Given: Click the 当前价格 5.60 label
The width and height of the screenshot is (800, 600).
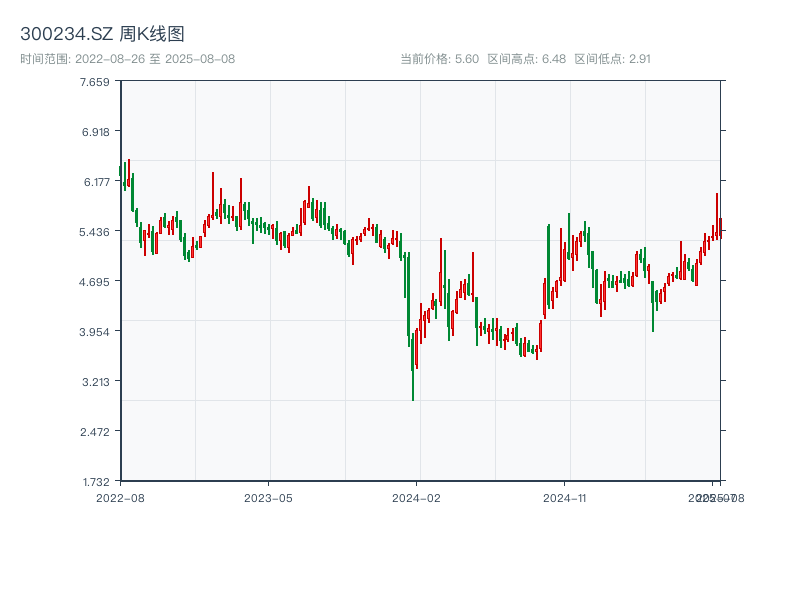Looking at the screenshot, I should click(x=439, y=59).
